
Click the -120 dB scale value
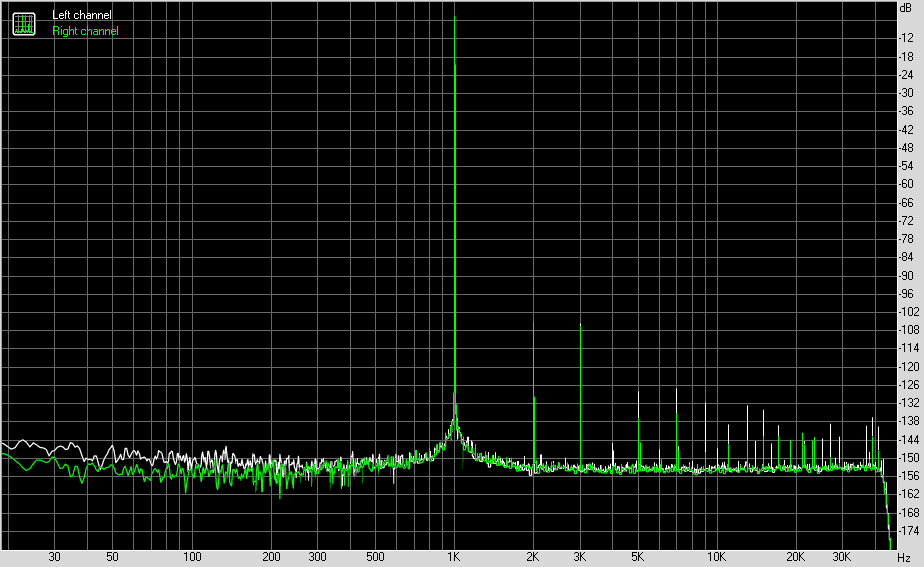(x=909, y=367)
